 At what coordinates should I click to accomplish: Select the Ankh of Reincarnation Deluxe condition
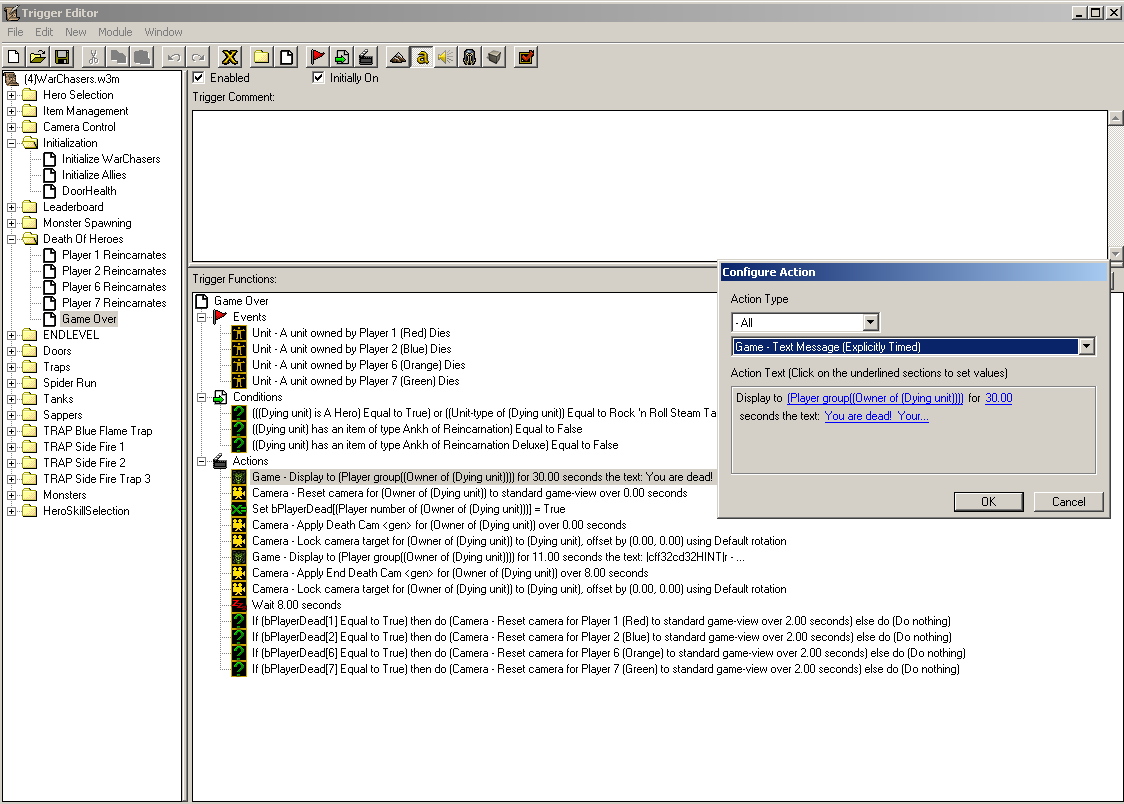(435, 445)
